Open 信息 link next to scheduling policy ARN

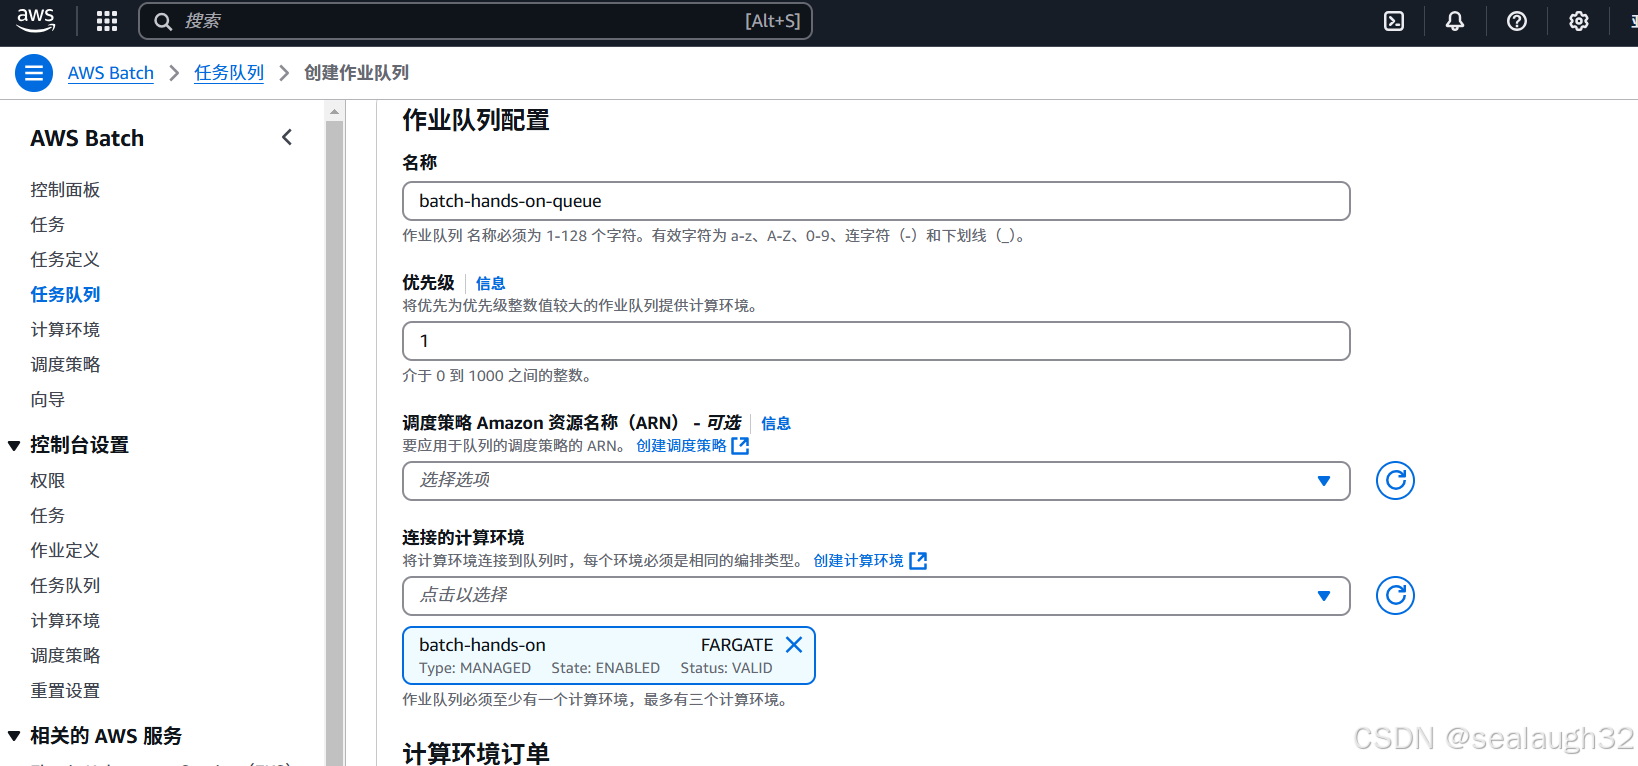(x=775, y=424)
